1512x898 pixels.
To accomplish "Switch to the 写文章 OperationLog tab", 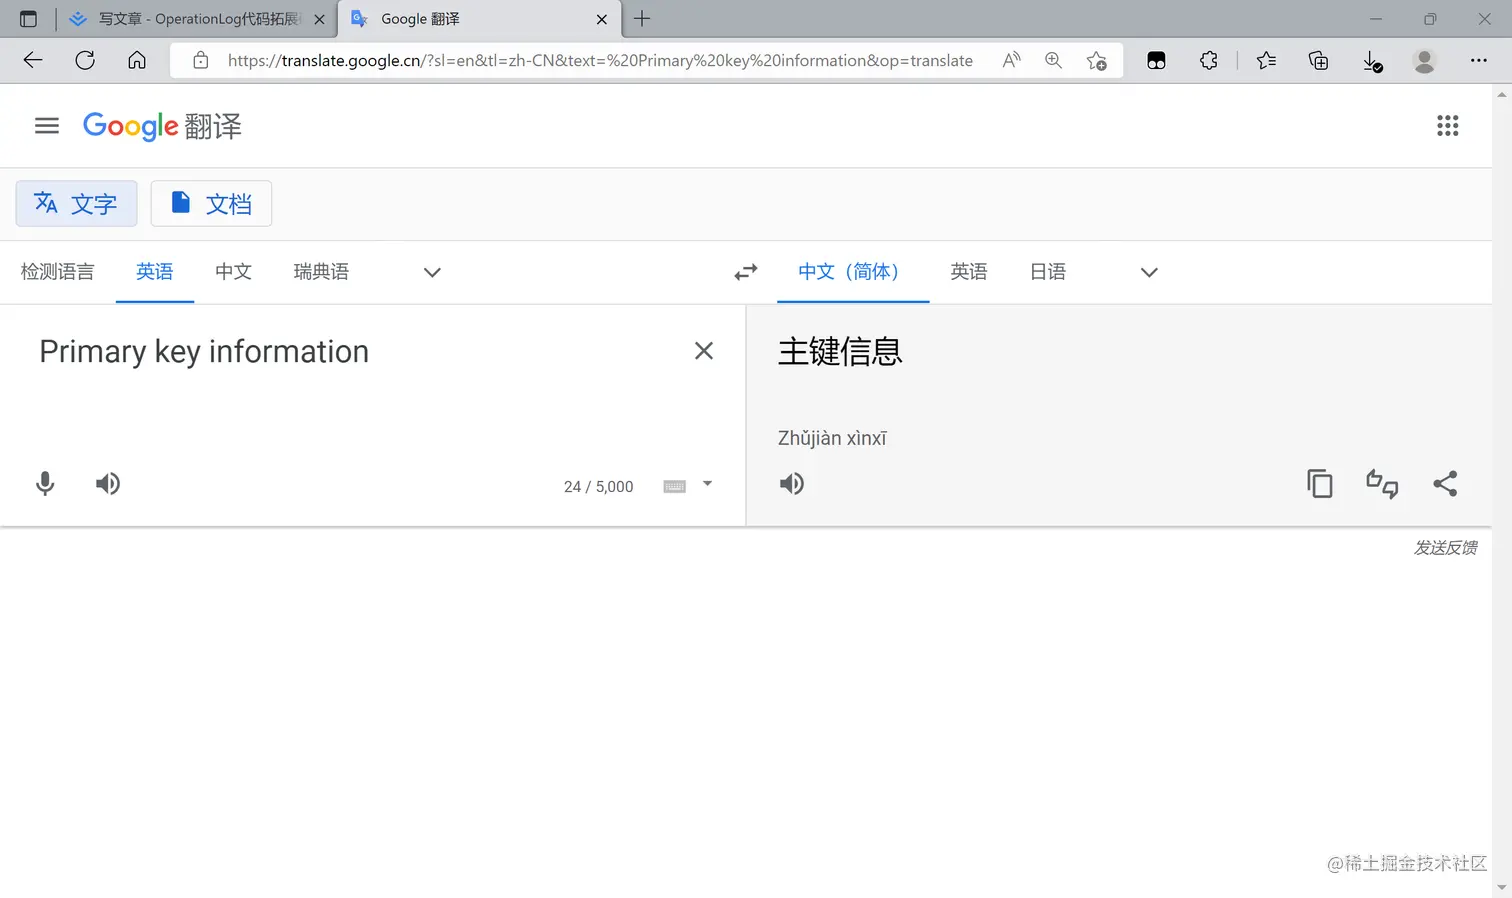I will coord(197,19).
